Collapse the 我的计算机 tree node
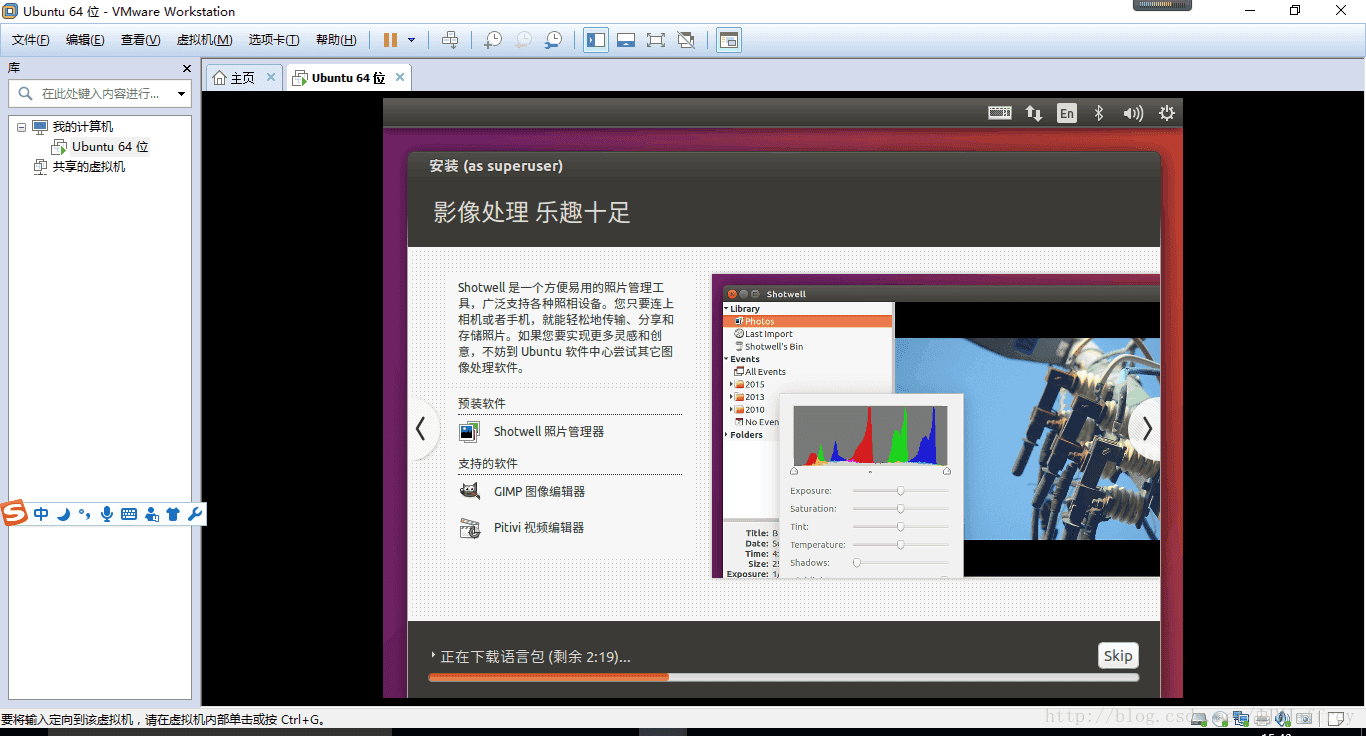1366x736 pixels. (21, 127)
